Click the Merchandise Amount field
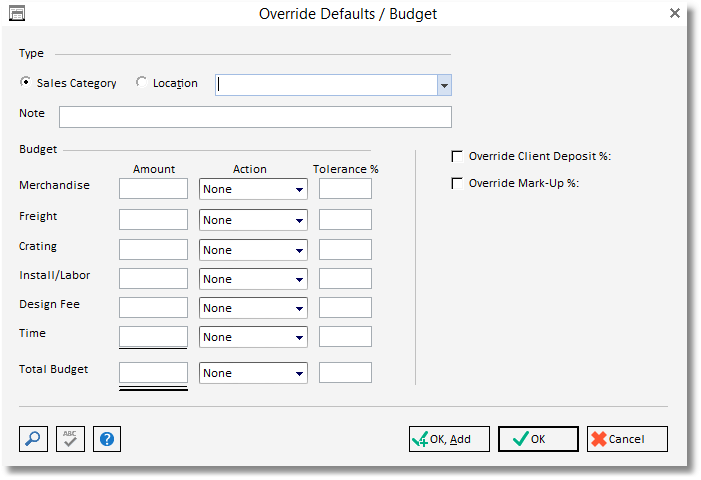This screenshot has width=701, height=480. click(153, 189)
